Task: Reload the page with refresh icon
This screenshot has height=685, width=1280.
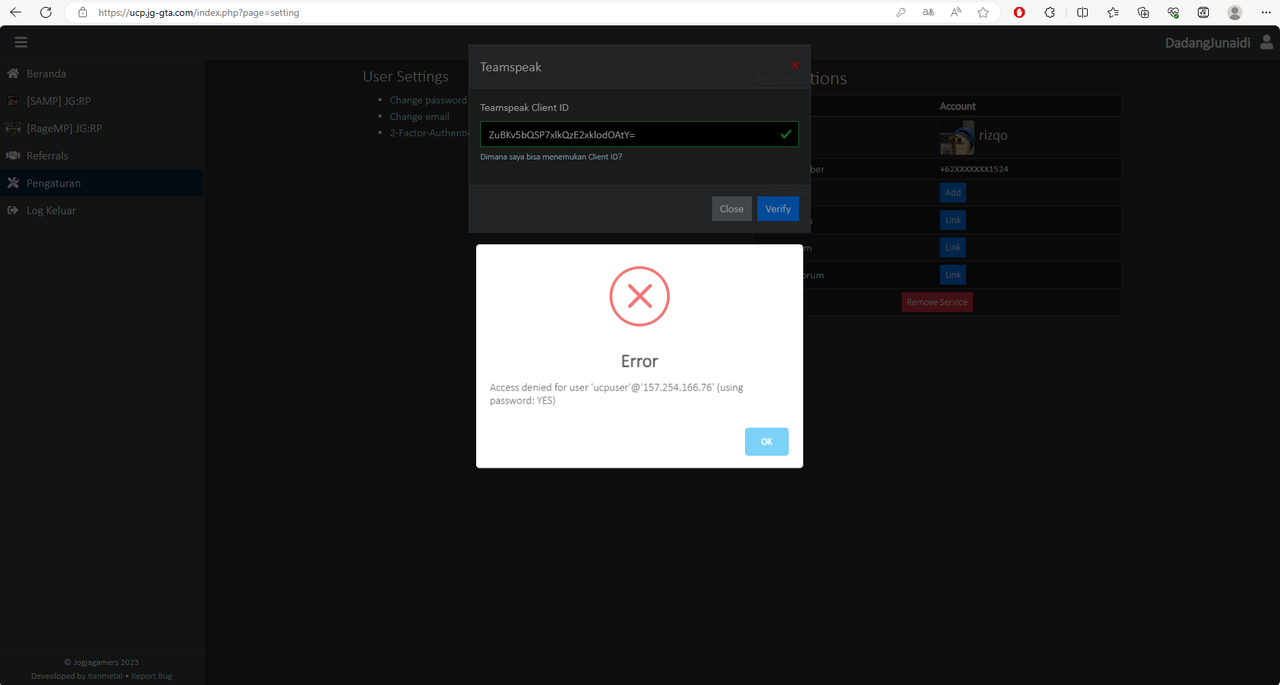Action: point(46,13)
